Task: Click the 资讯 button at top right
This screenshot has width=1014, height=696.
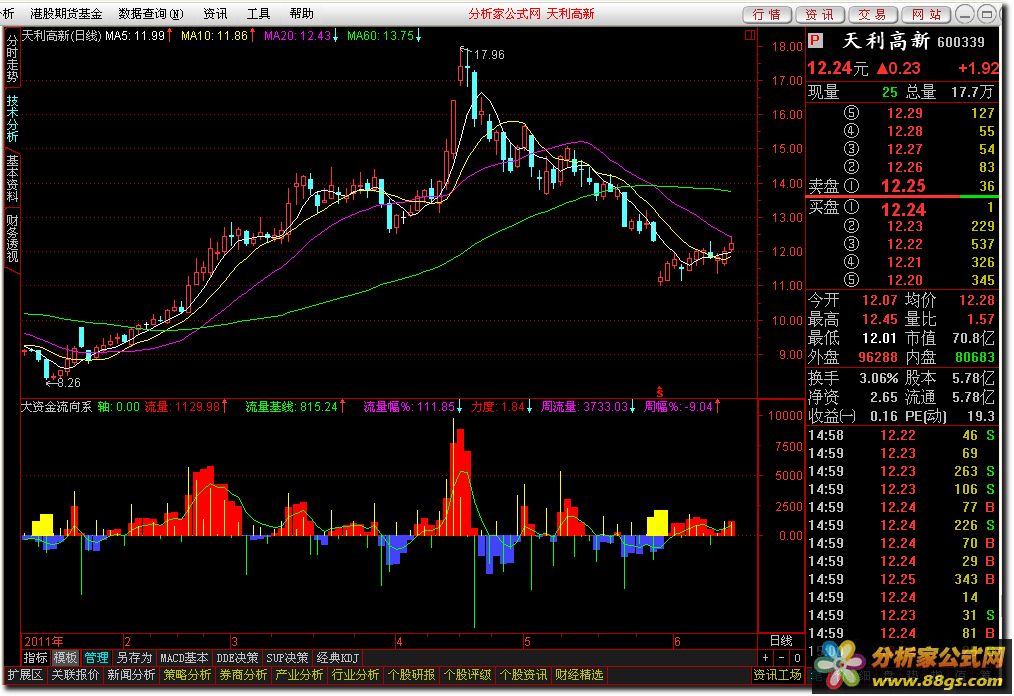Action: 820,14
